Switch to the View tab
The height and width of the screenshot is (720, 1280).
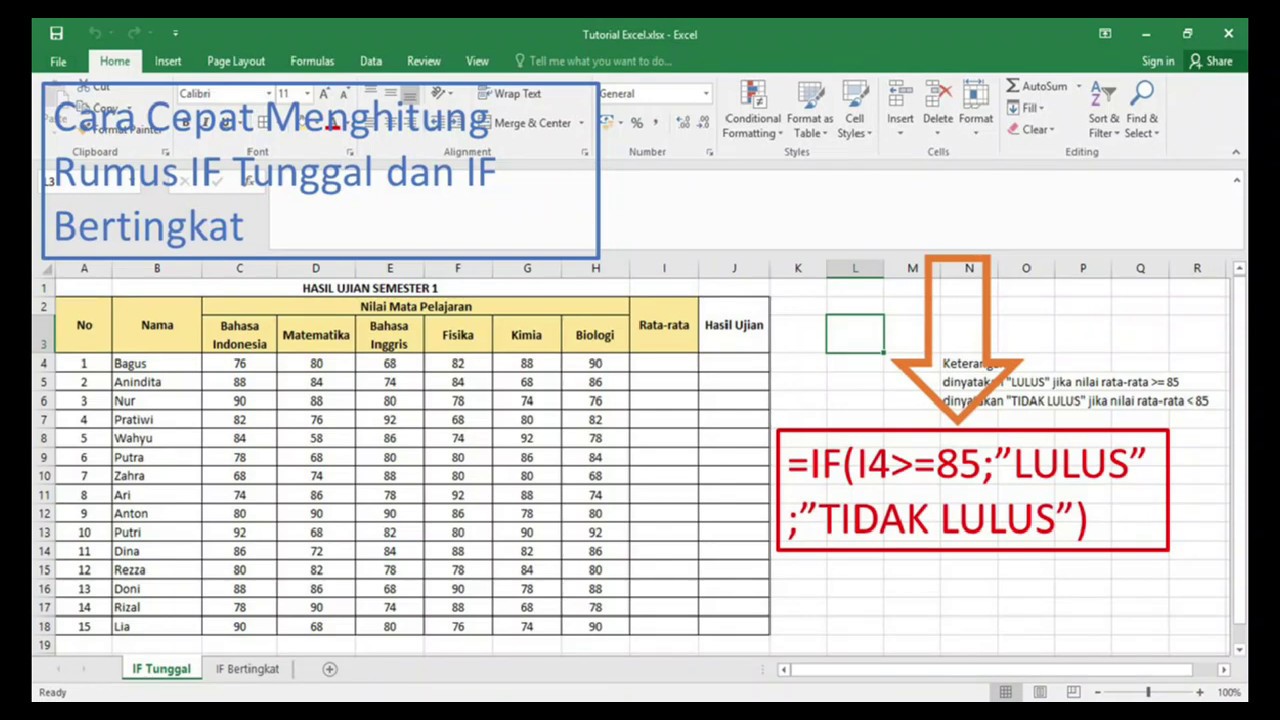(477, 62)
